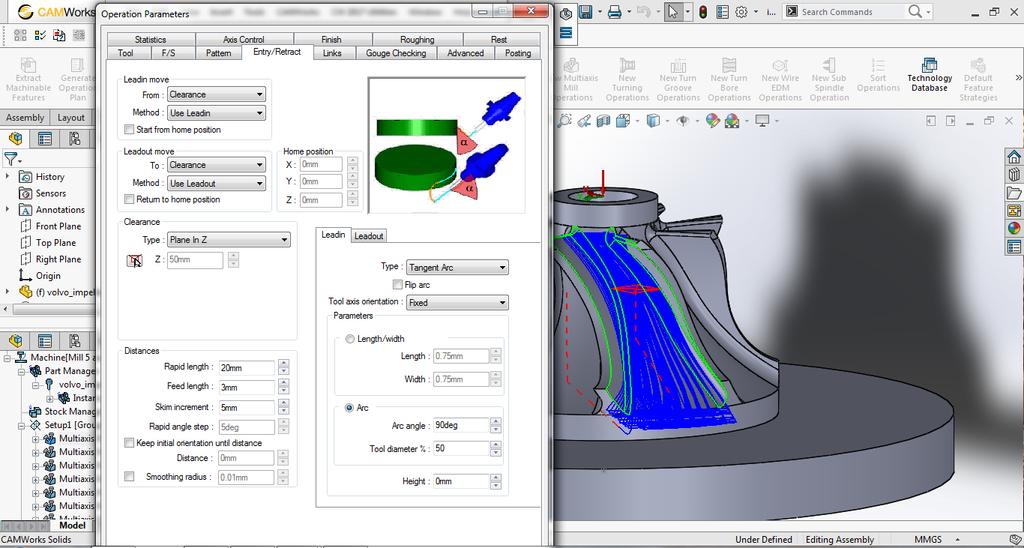Click the Arc angle field
Viewport: 1024px width, 548px height.
click(x=460, y=425)
